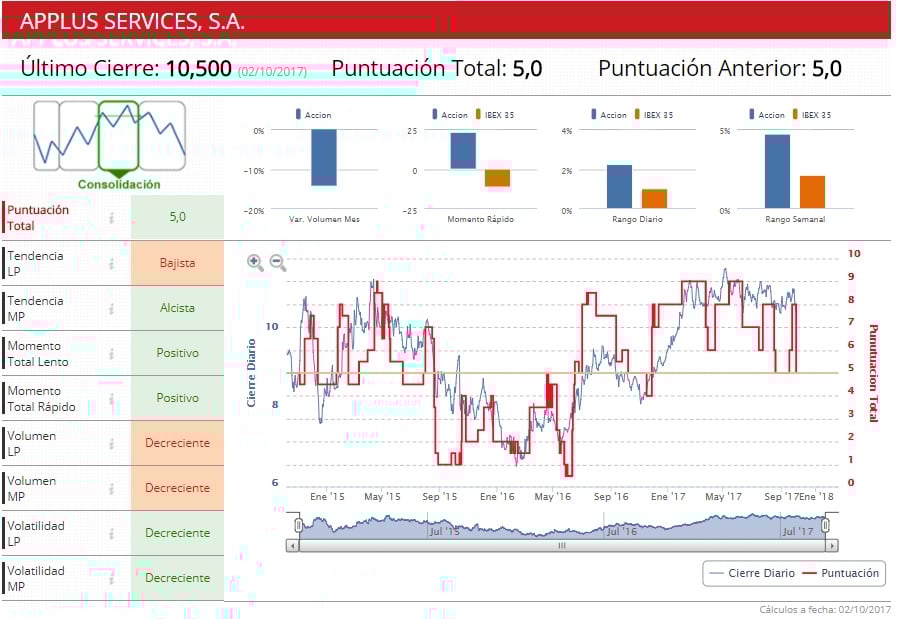The width and height of the screenshot is (903, 619).
Task: Click the Puntuación Total: 5,0 header text
Action: pyautogui.click(x=437, y=69)
